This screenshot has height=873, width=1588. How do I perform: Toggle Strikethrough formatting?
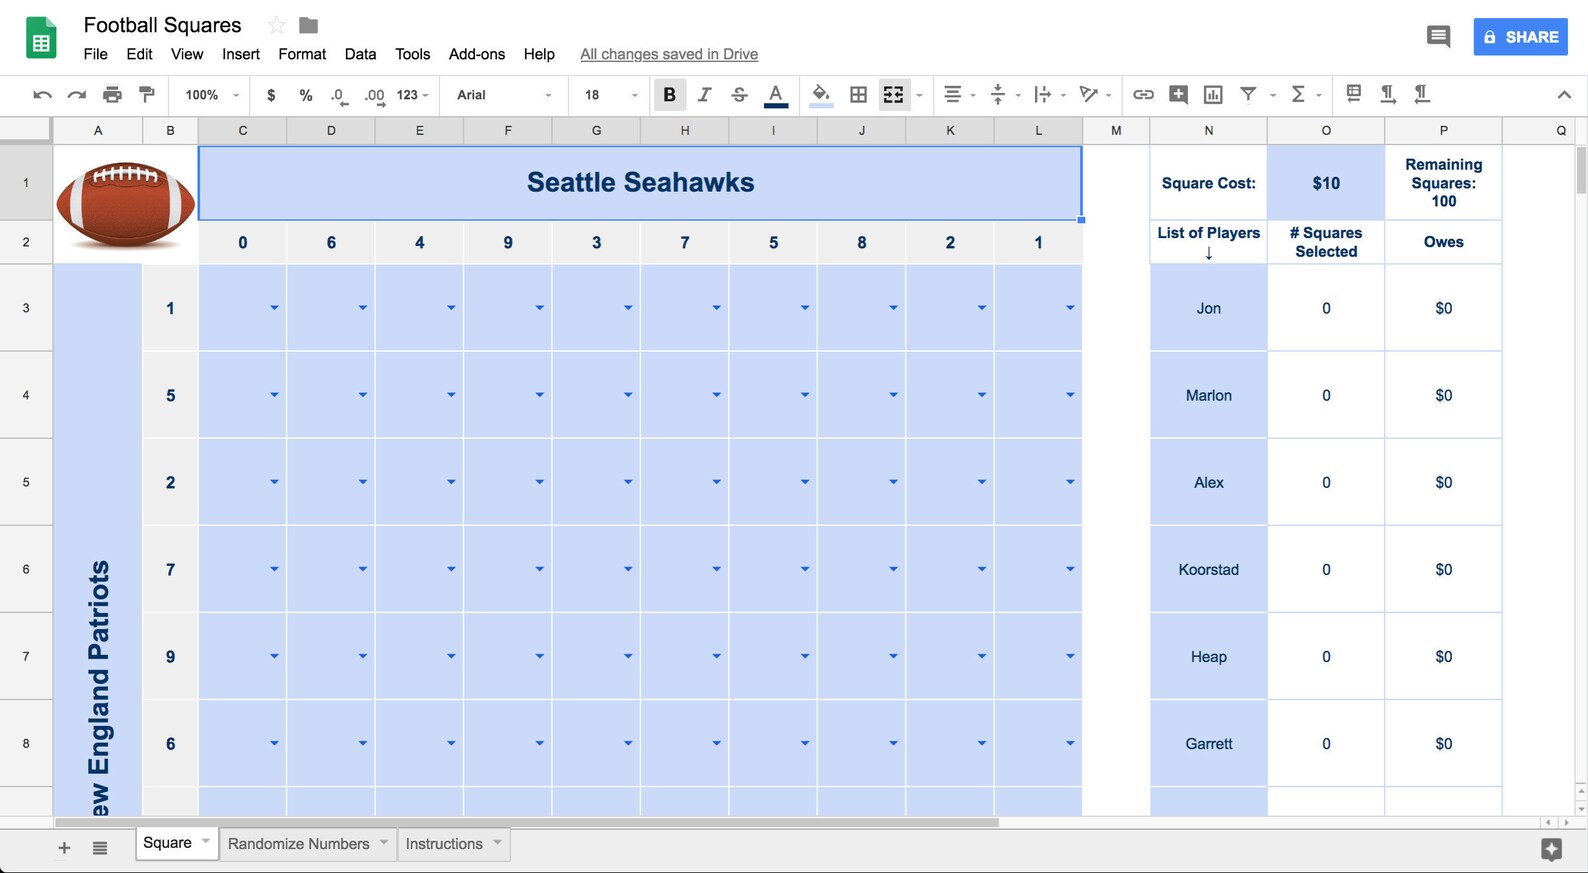[x=739, y=95]
